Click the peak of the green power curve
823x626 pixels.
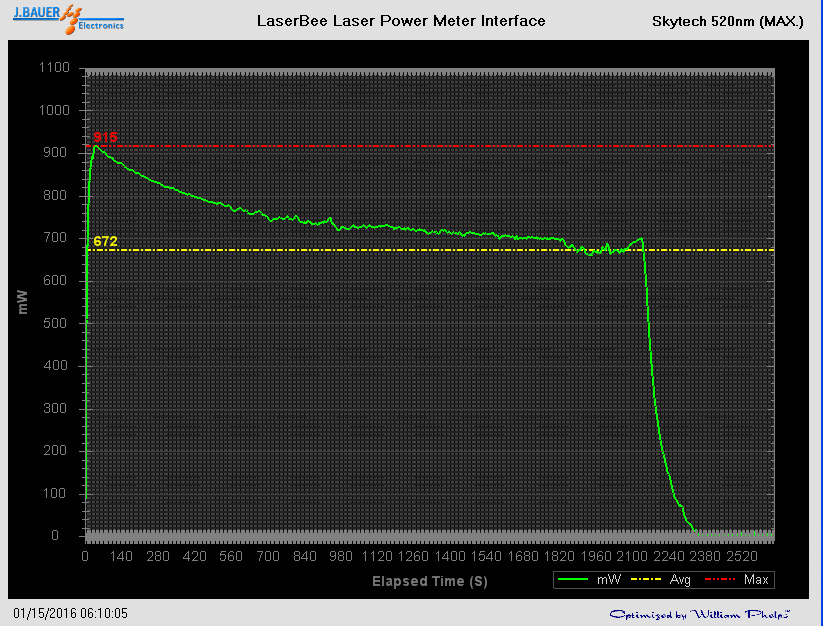tap(96, 146)
